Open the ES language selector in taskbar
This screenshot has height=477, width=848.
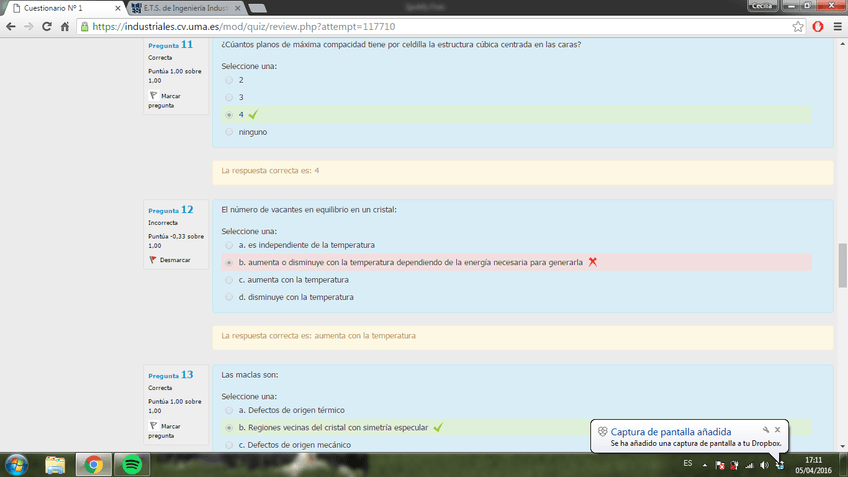[x=687, y=464]
